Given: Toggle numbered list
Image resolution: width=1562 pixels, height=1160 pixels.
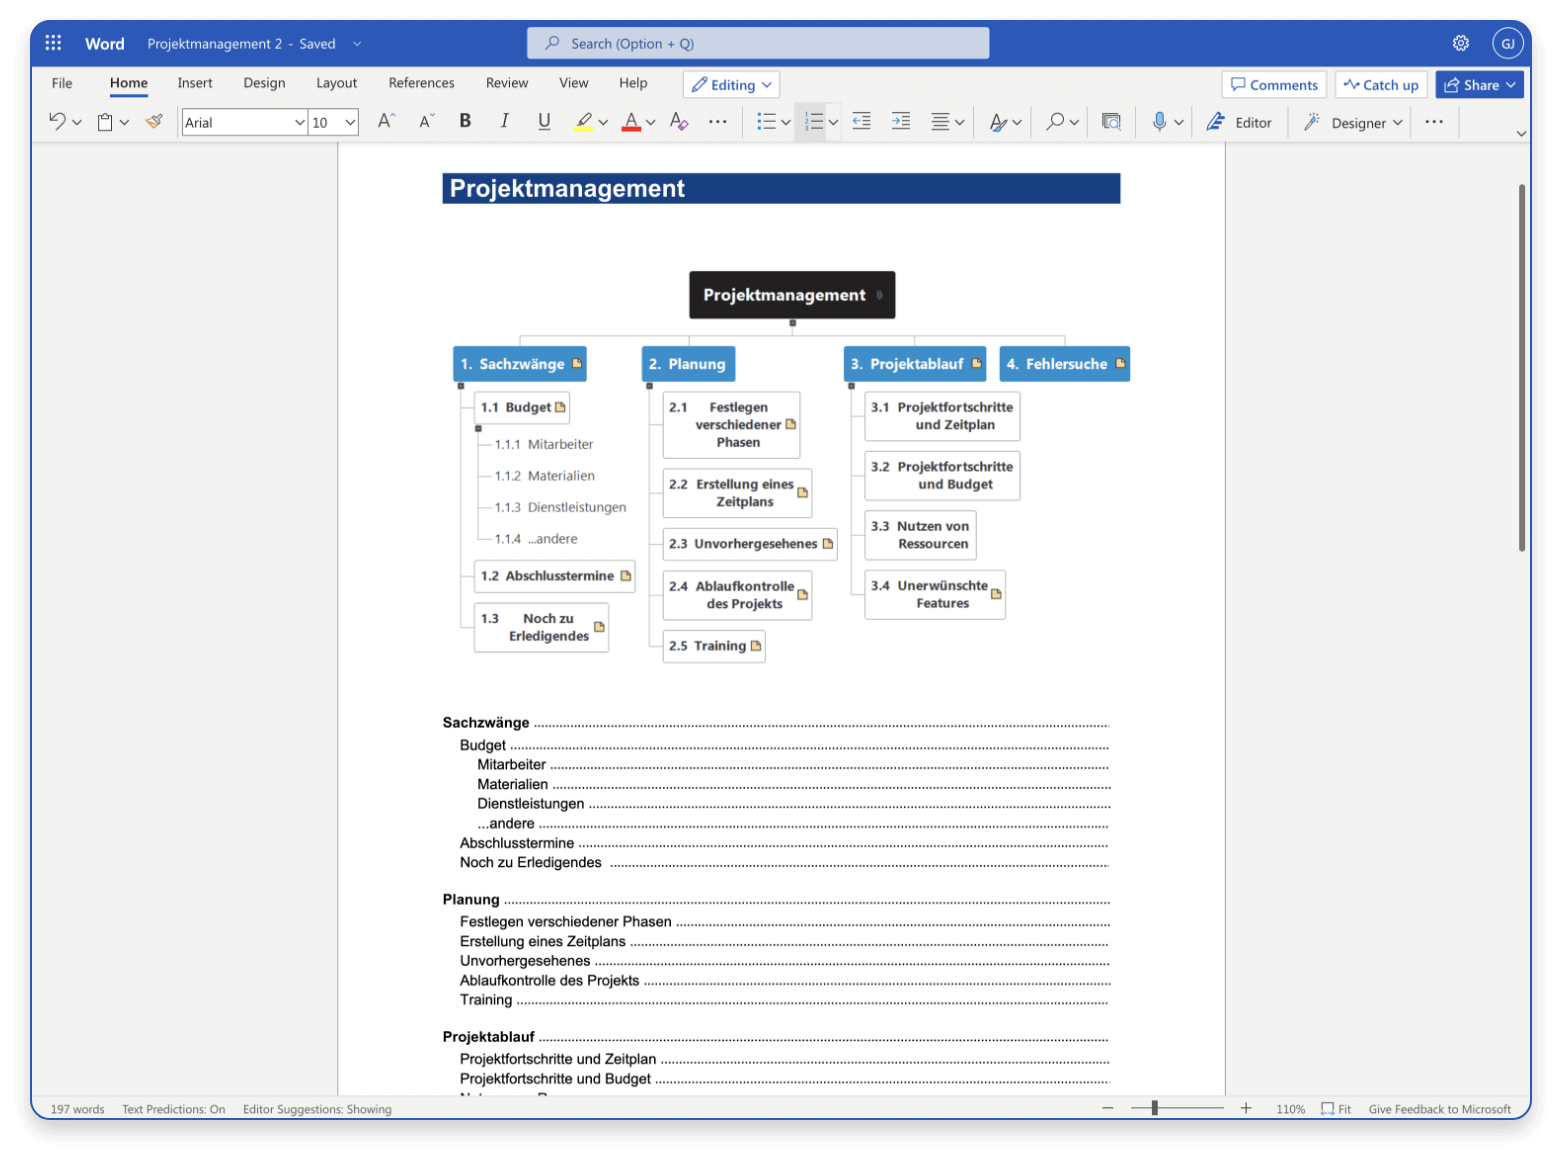Looking at the screenshot, I should click(813, 122).
